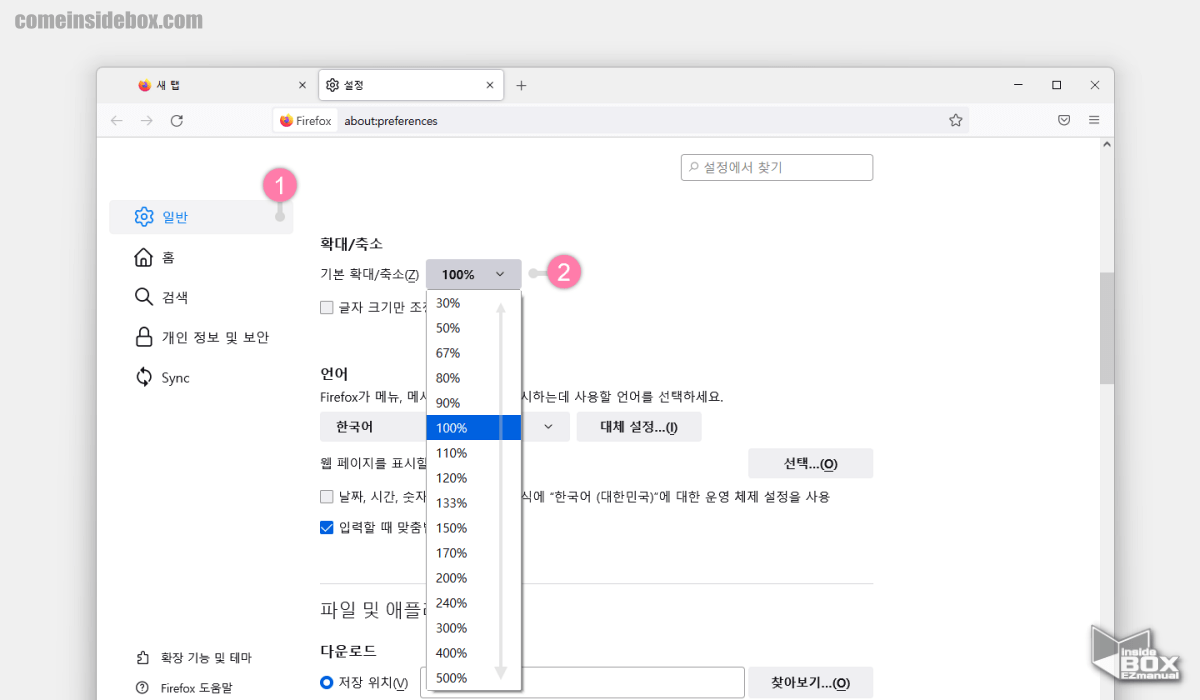The image size is (1200, 700).
Task: Click the 찾아보기... button
Action: pos(810,683)
